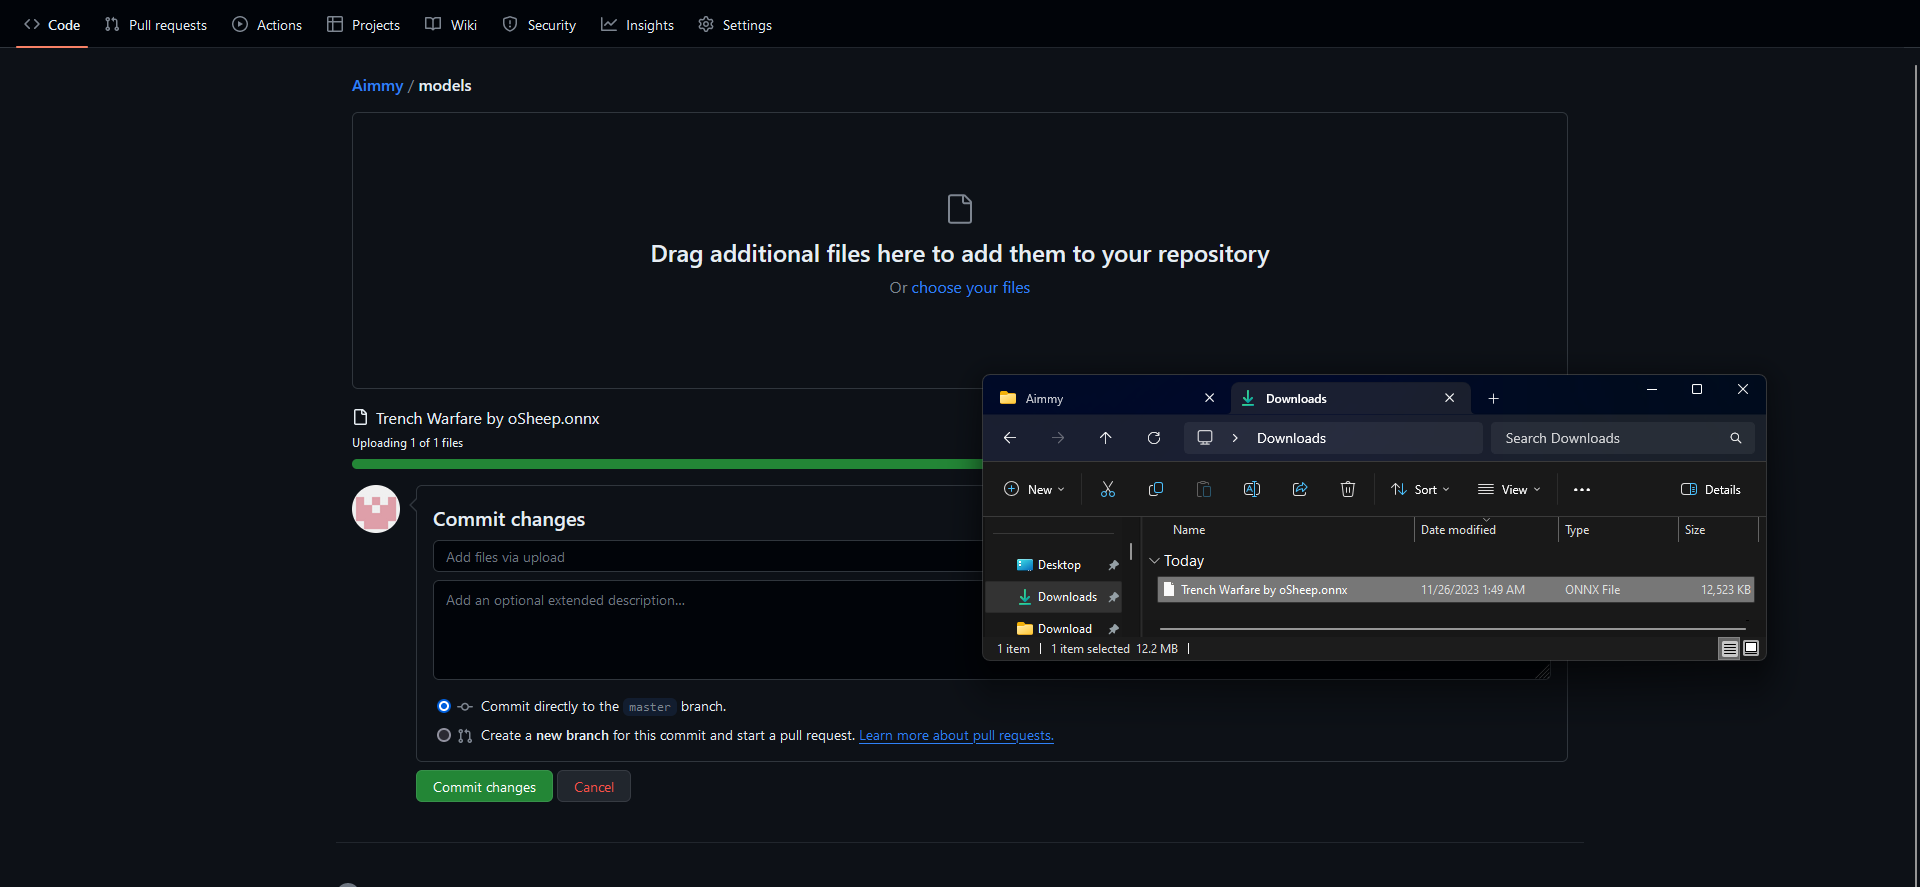Open Learn more about pull requests
This screenshot has width=1920, height=887.
pos(956,735)
